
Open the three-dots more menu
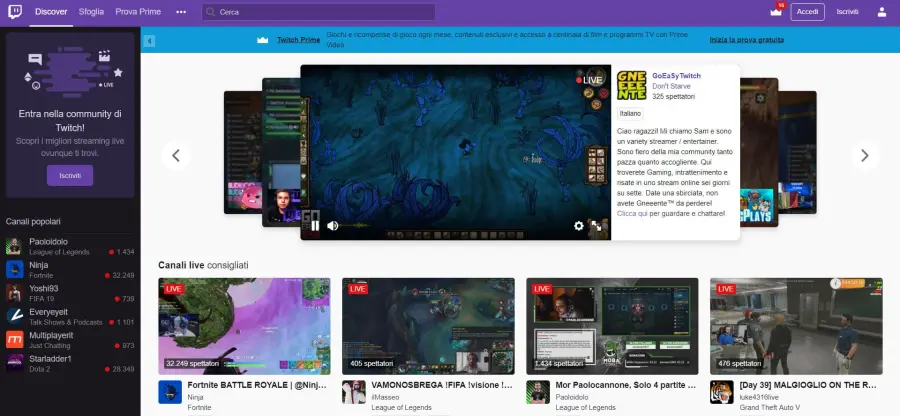tap(181, 11)
